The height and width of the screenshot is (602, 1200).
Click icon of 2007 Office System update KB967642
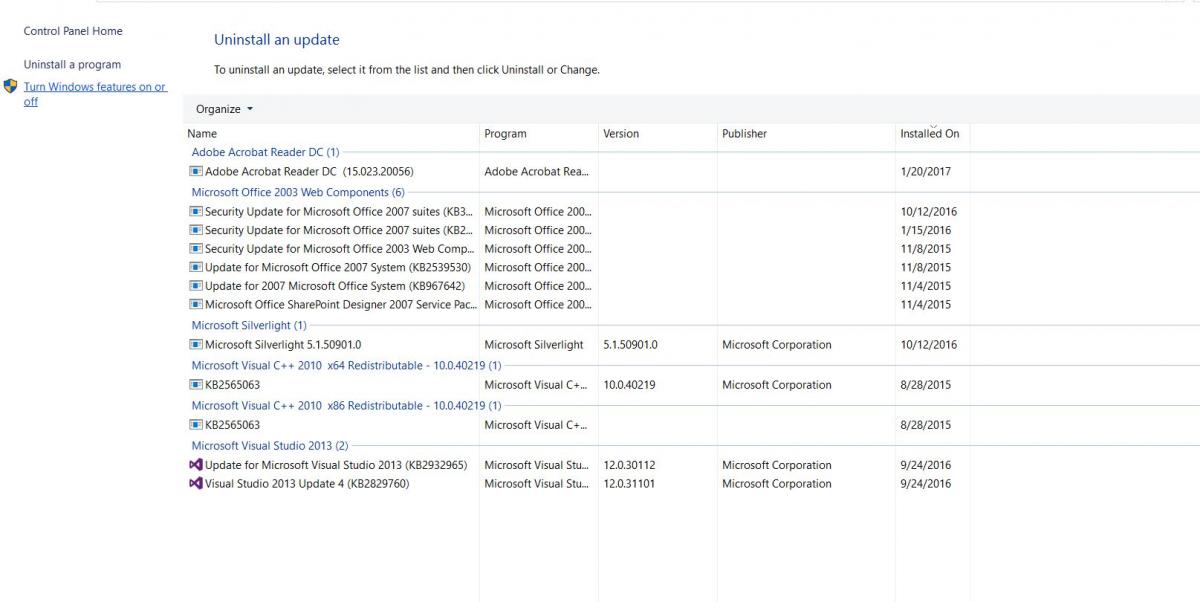coord(196,286)
